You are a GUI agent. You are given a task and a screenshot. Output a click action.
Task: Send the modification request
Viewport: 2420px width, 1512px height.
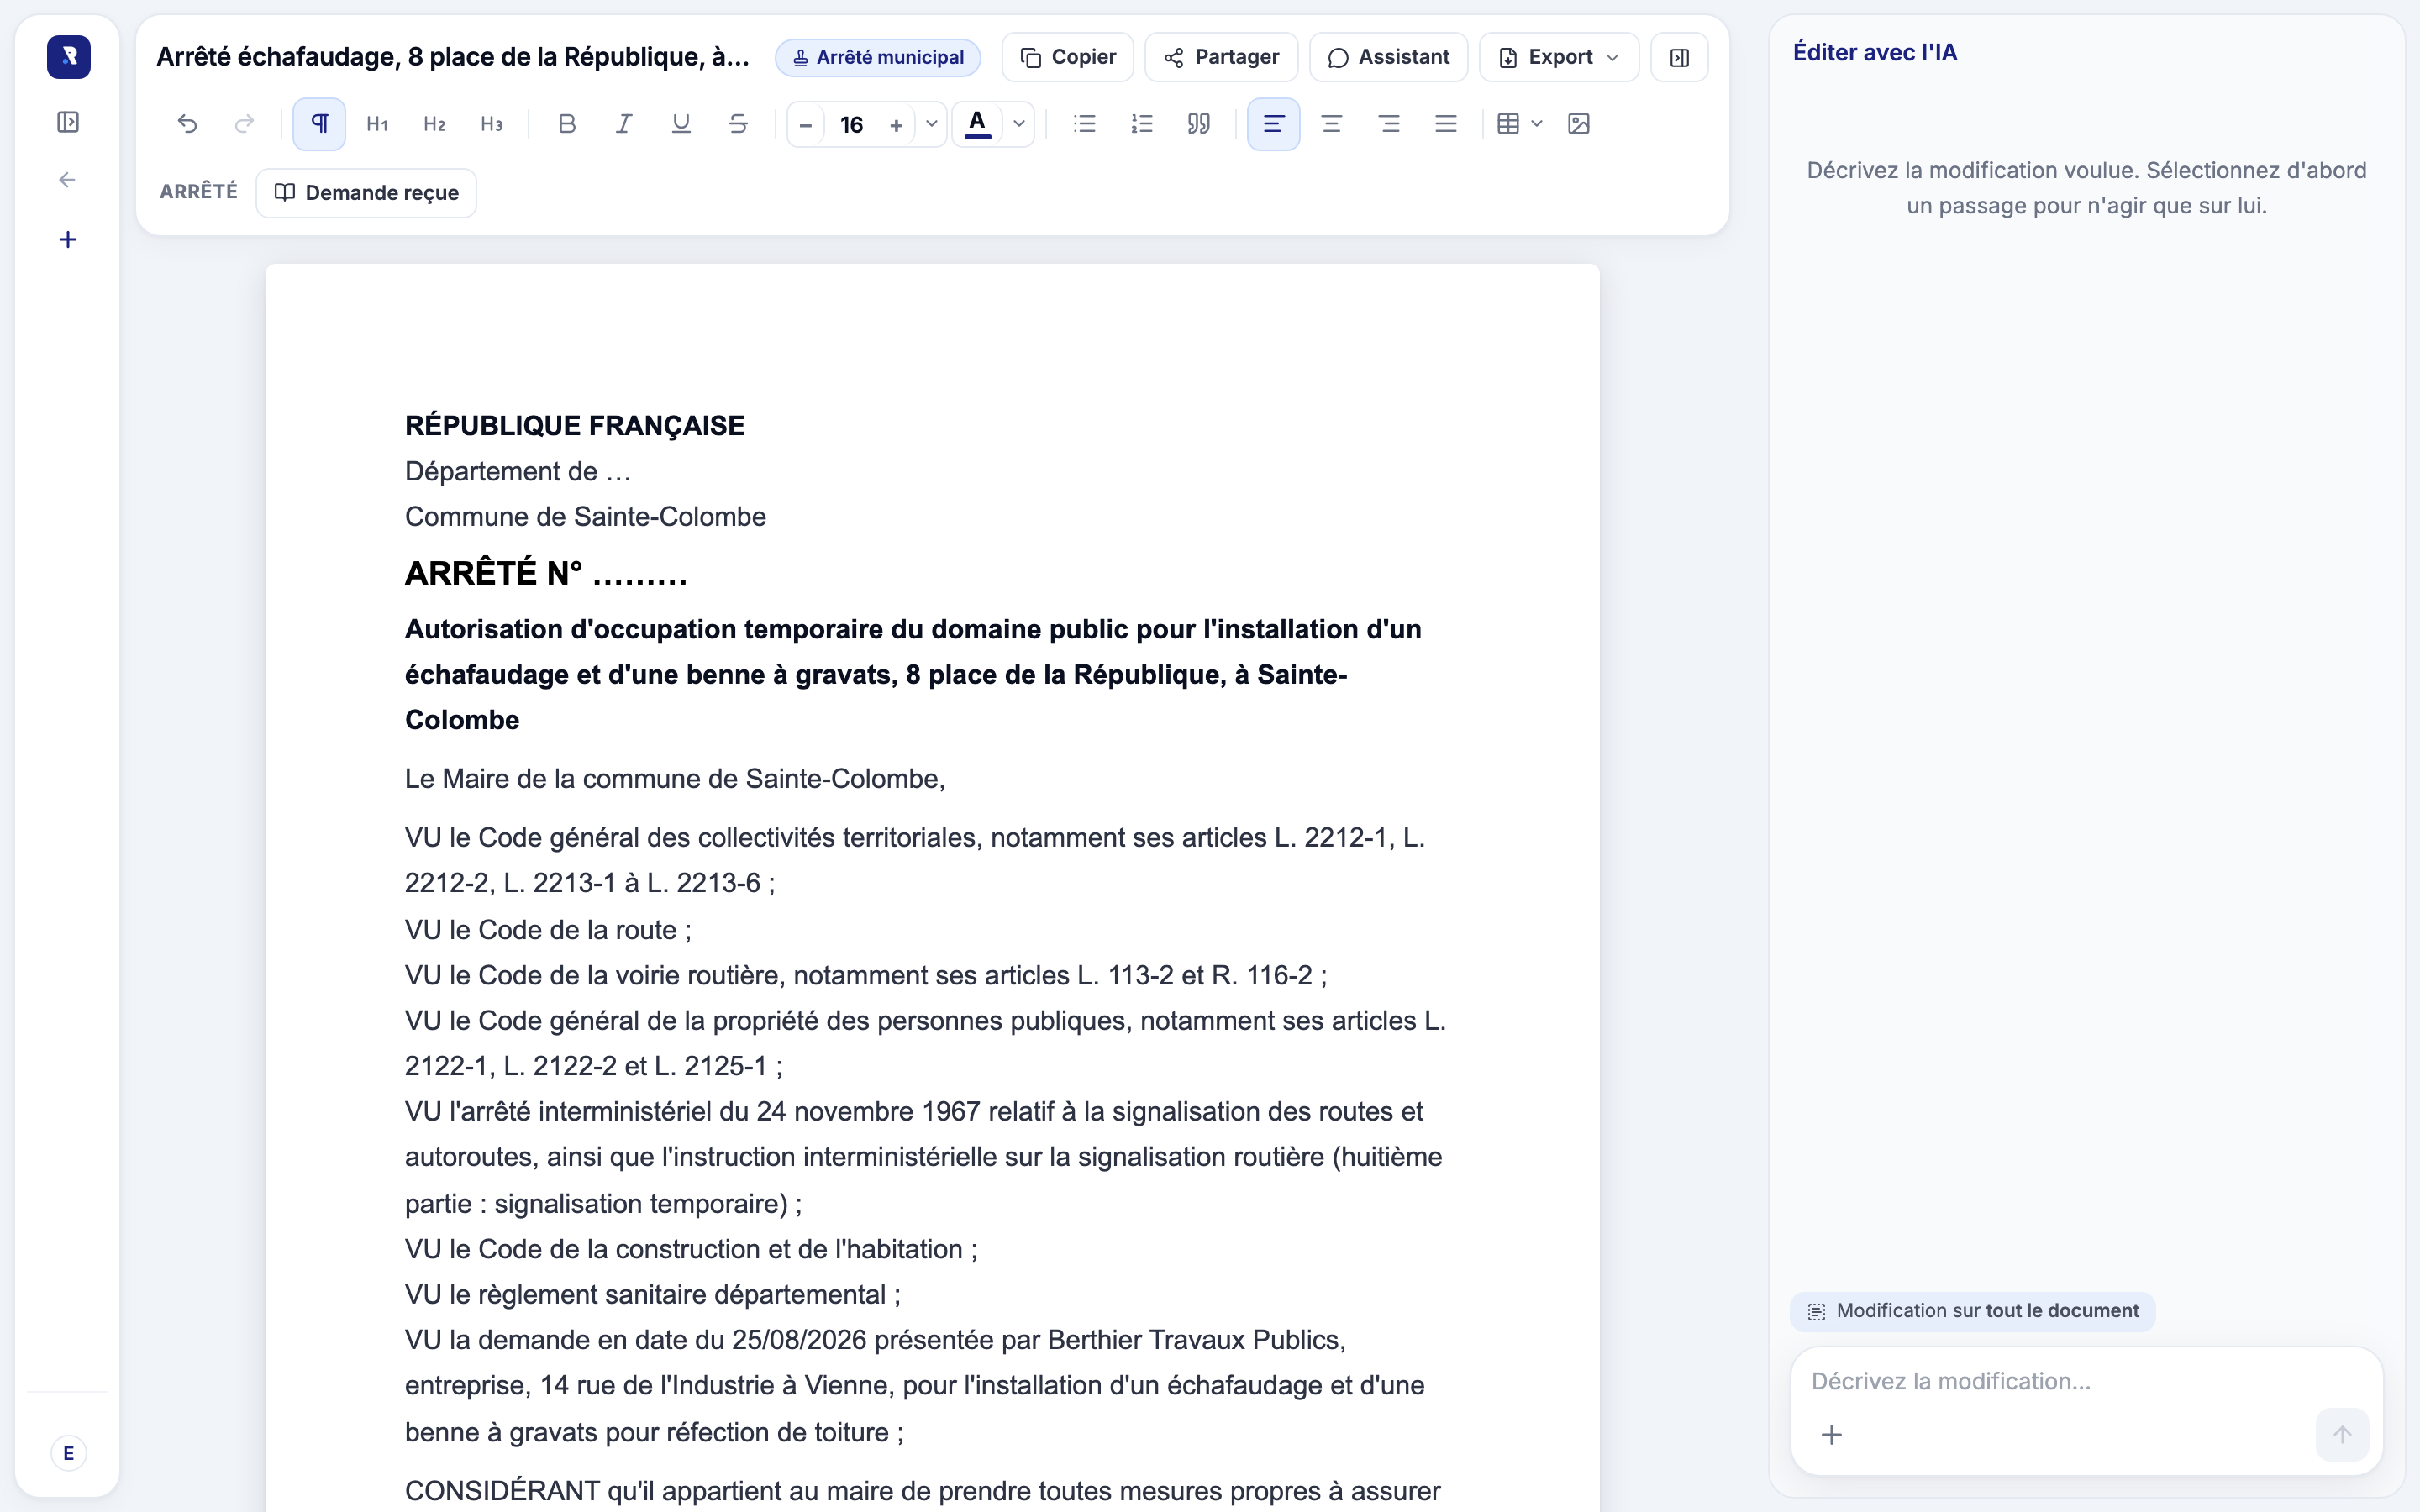pyautogui.click(x=2342, y=1435)
